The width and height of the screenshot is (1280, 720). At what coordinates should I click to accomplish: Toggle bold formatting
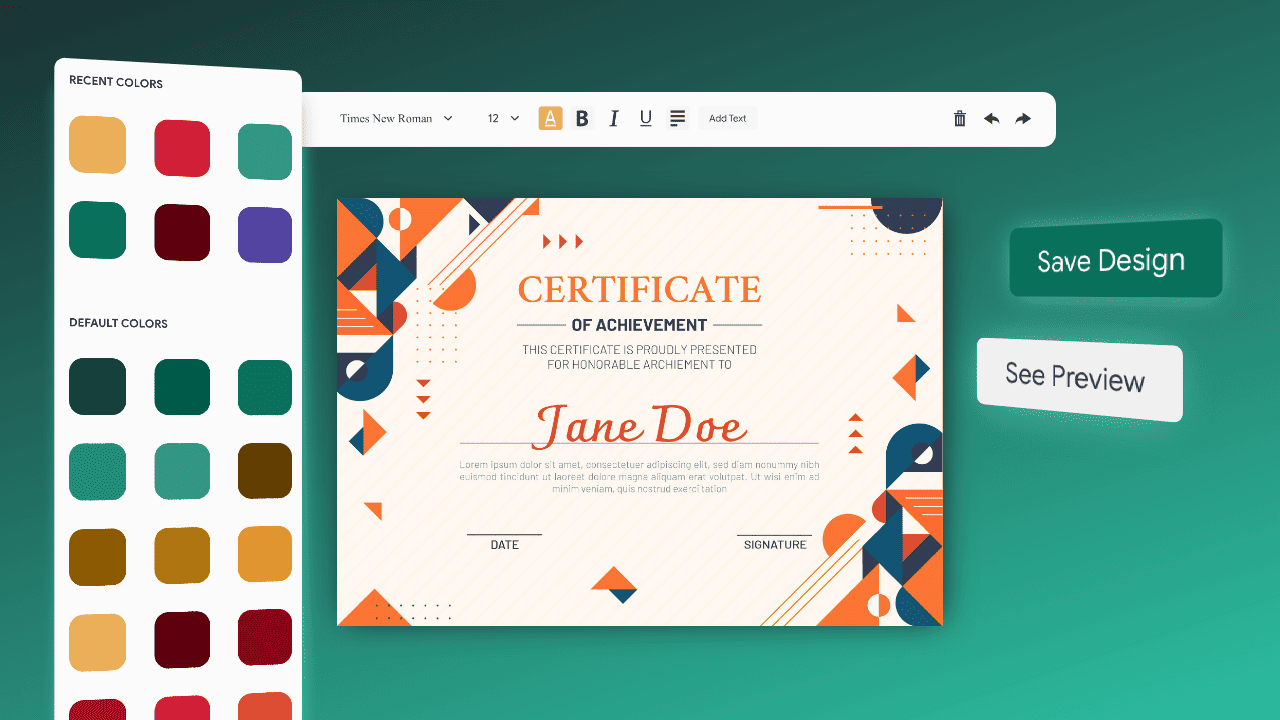click(x=582, y=118)
